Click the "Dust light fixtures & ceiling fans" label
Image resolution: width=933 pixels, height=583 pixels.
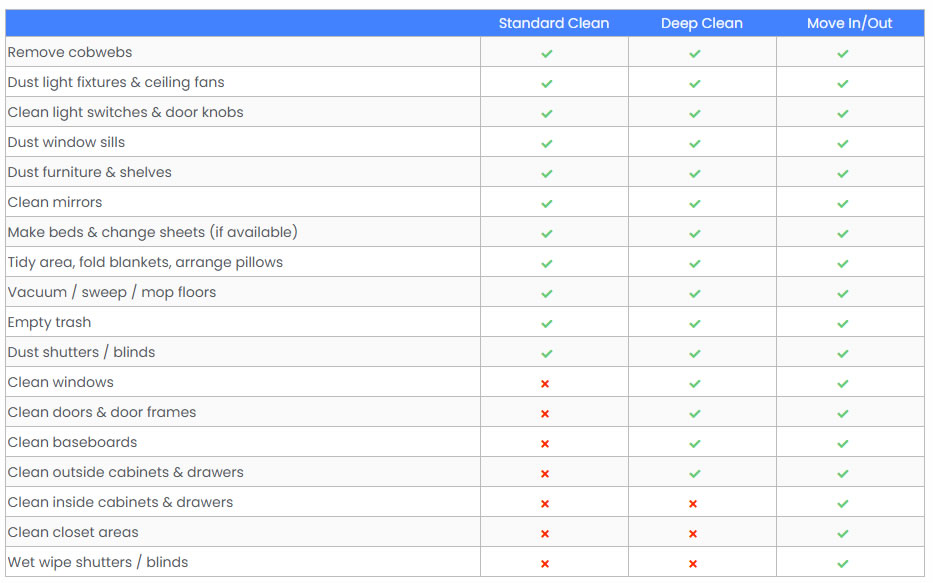116,82
